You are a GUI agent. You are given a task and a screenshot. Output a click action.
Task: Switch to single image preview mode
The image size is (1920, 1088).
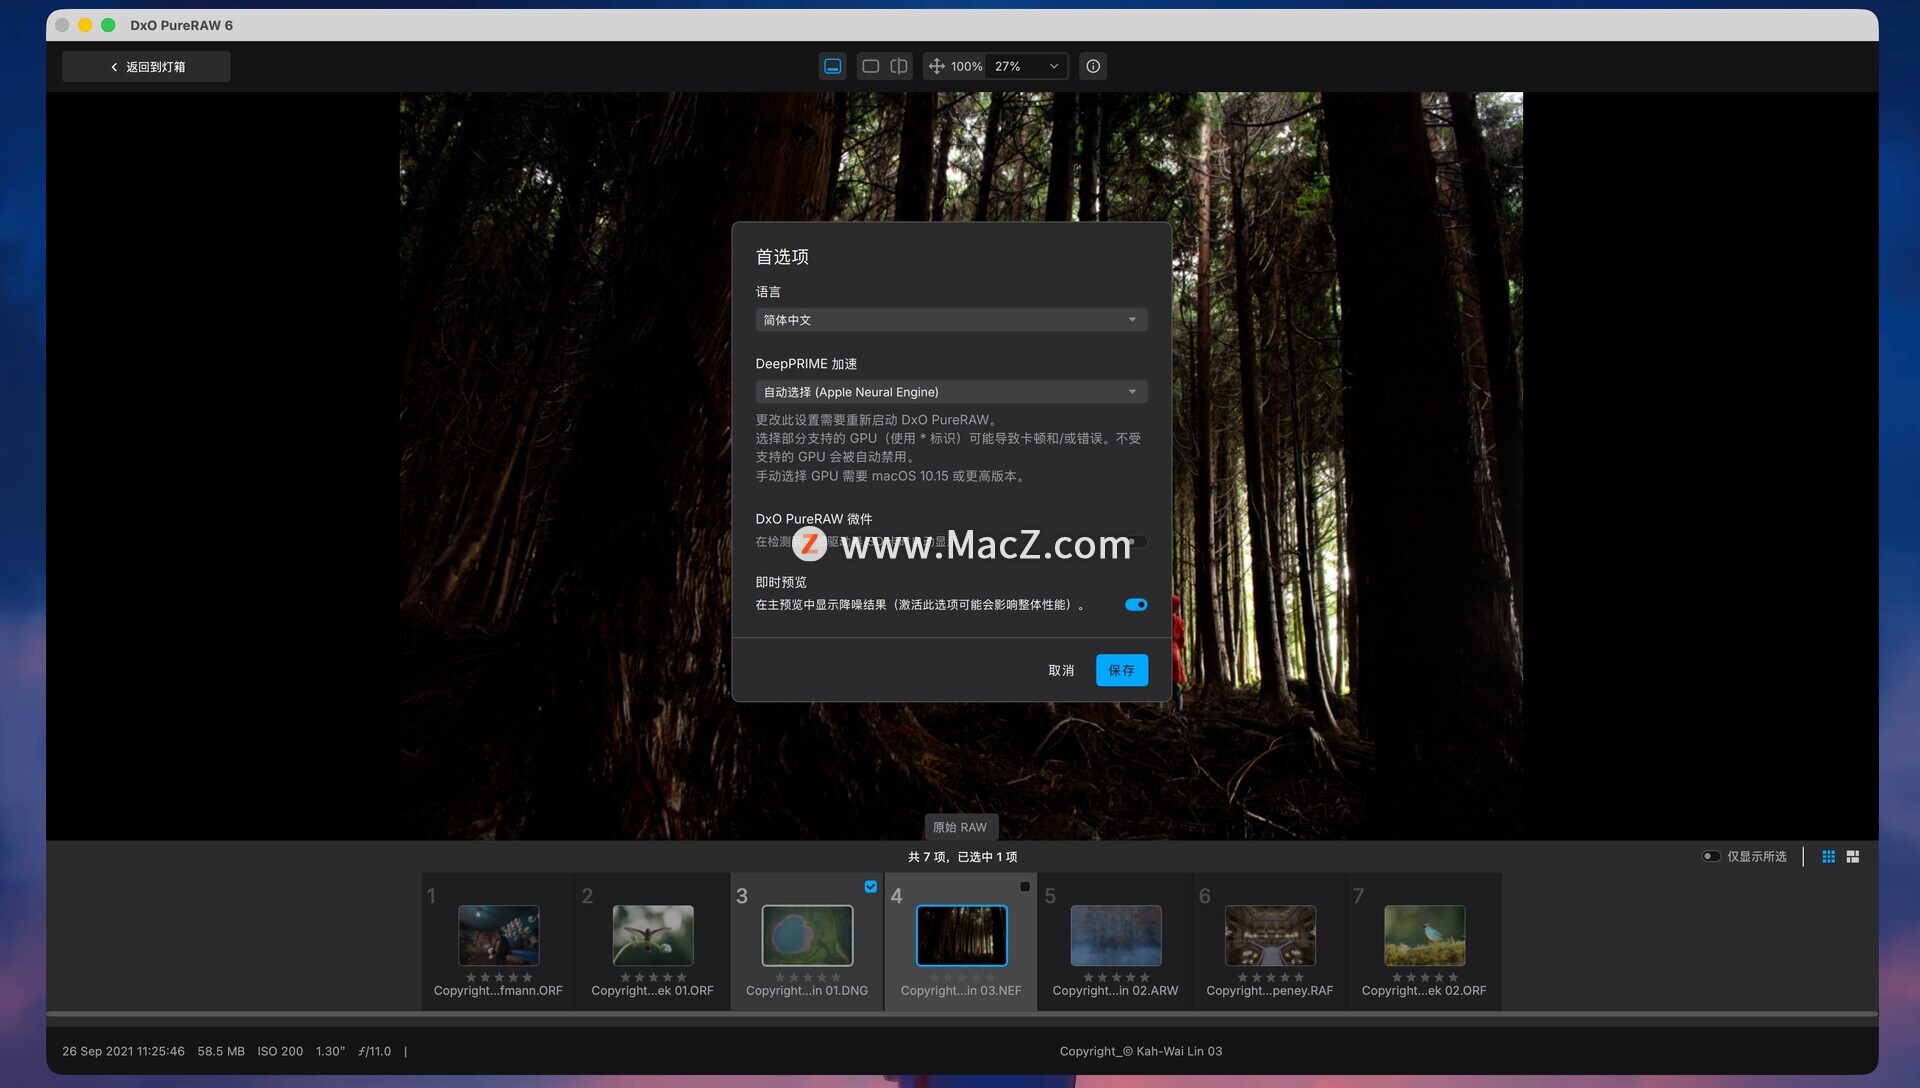pyautogui.click(x=870, y=66)
